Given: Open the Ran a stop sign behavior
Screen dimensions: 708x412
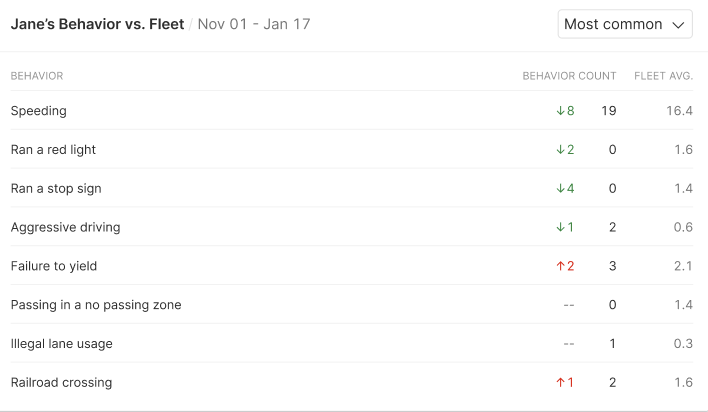Looking at the screenshot, I should (56, 189).
